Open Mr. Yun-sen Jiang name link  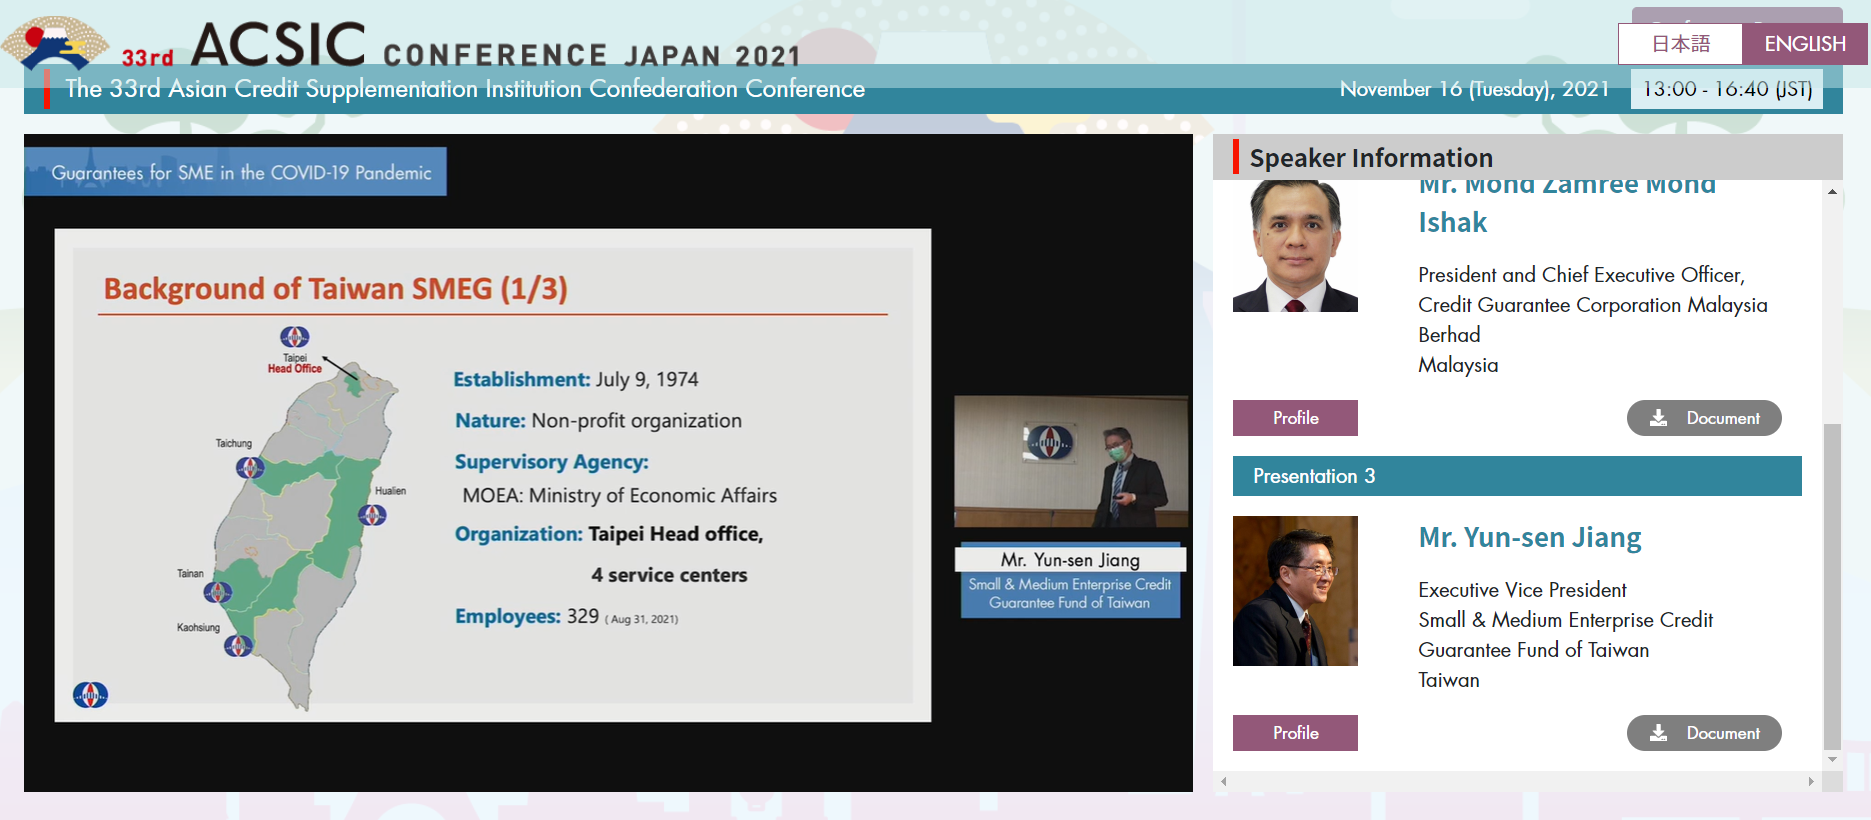[1530, 538]
